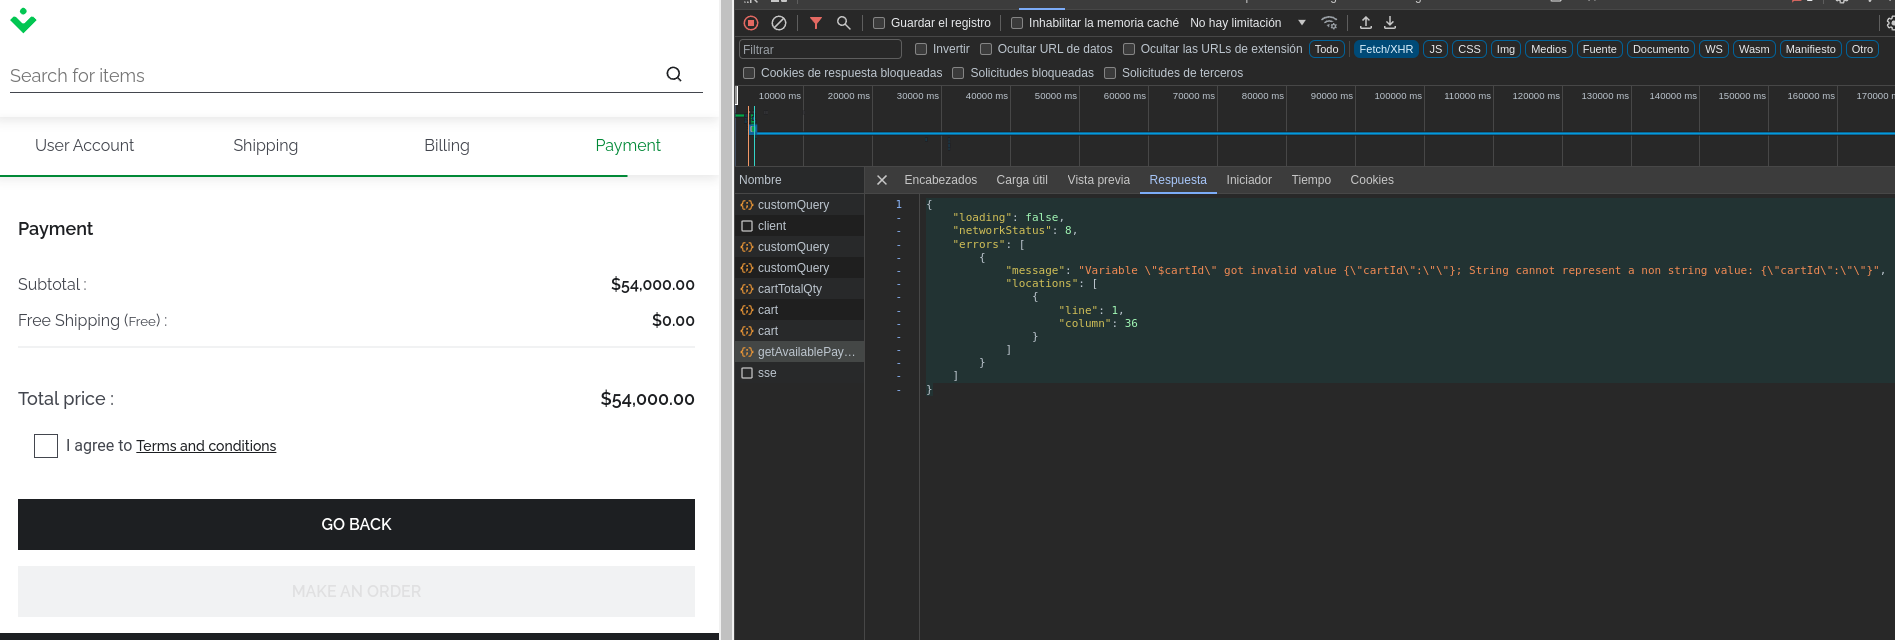Image resolution: width=1895 pixels, height=640 pixels.
Task: Clear the network log
Action: pyautogui.click(x=779, y=23)
